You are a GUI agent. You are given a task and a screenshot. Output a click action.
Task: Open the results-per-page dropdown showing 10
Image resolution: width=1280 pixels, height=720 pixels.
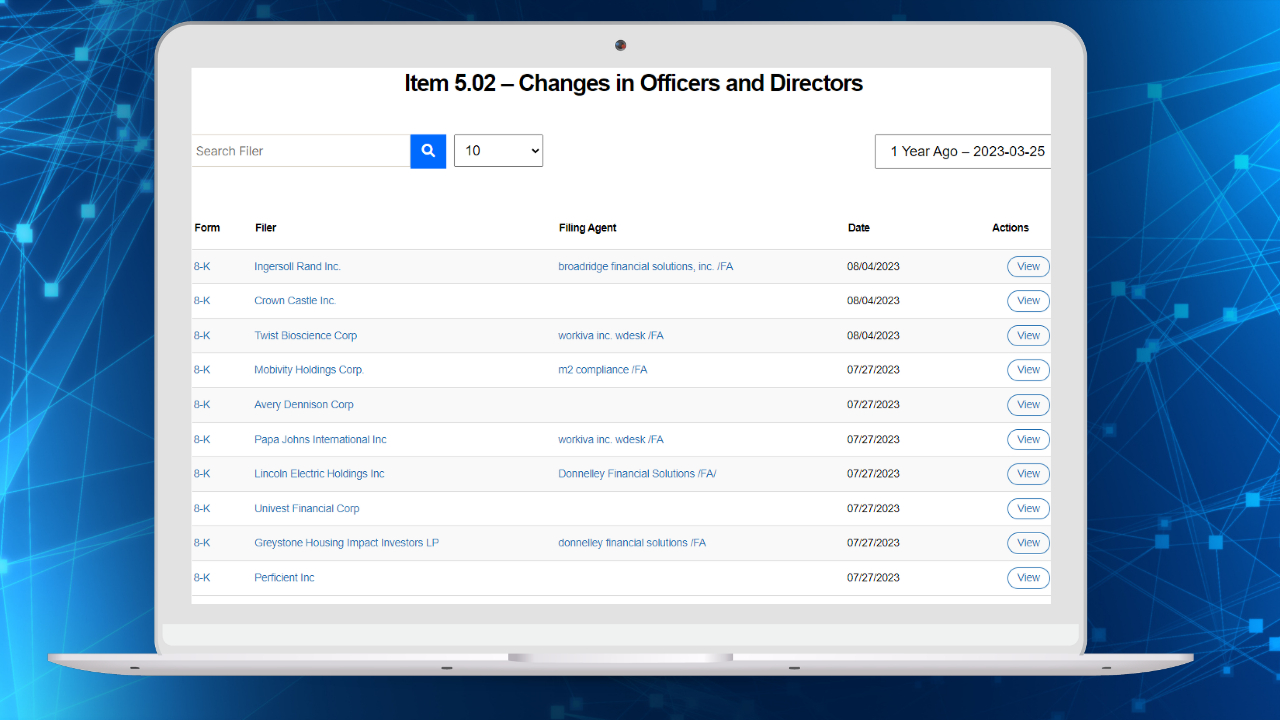pyautogui.click(x=498, y=151)
